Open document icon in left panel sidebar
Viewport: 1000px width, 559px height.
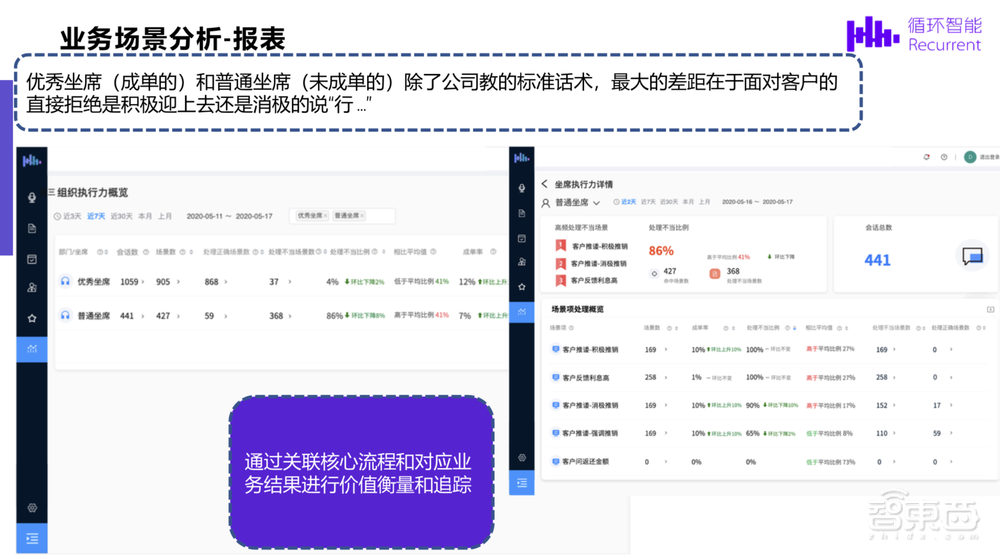coord(32,228)
